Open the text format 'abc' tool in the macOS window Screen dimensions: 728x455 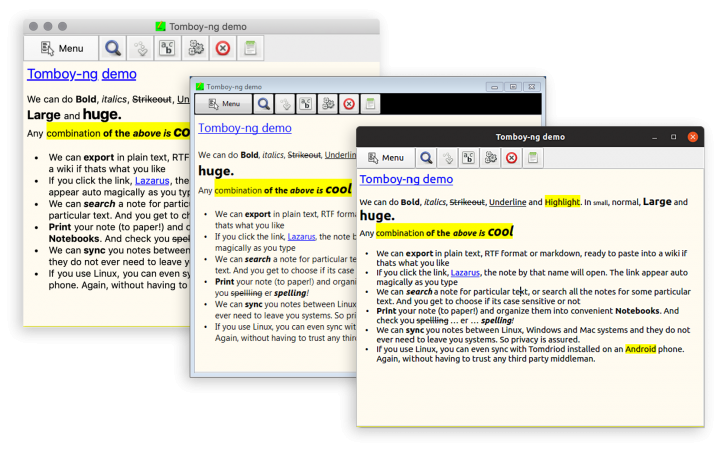[x=167, y=48]
